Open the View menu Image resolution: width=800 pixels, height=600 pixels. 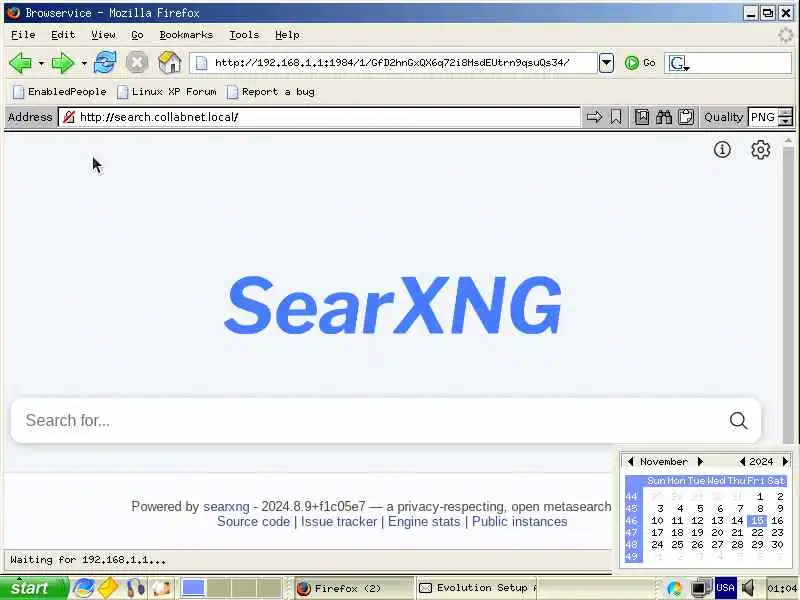[x=103, y=35]
